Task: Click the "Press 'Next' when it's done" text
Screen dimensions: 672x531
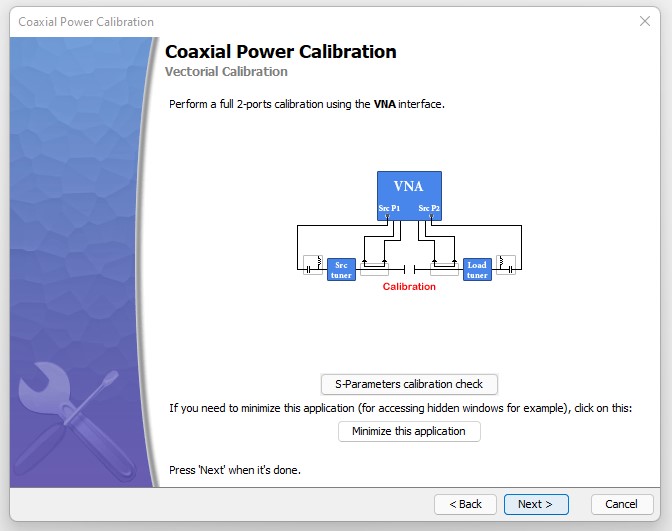Action: click(x=235, y=470)
